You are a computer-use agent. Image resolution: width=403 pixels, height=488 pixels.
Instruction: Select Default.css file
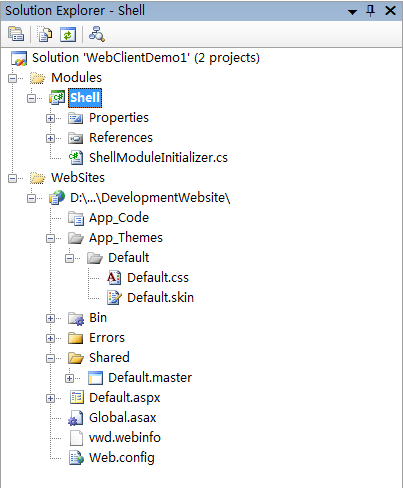point(158,278)
